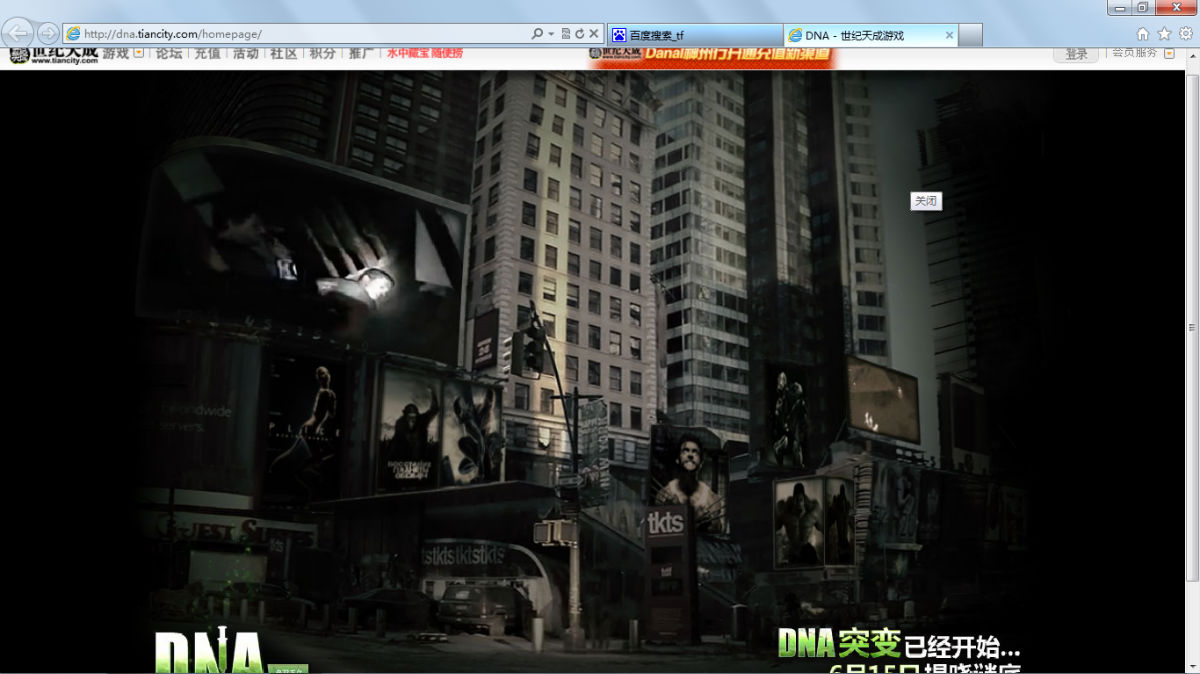Screen dimensions: 1200x674
Task: Open browser Tools gear icon
Action: click(x=1185, y=34)
